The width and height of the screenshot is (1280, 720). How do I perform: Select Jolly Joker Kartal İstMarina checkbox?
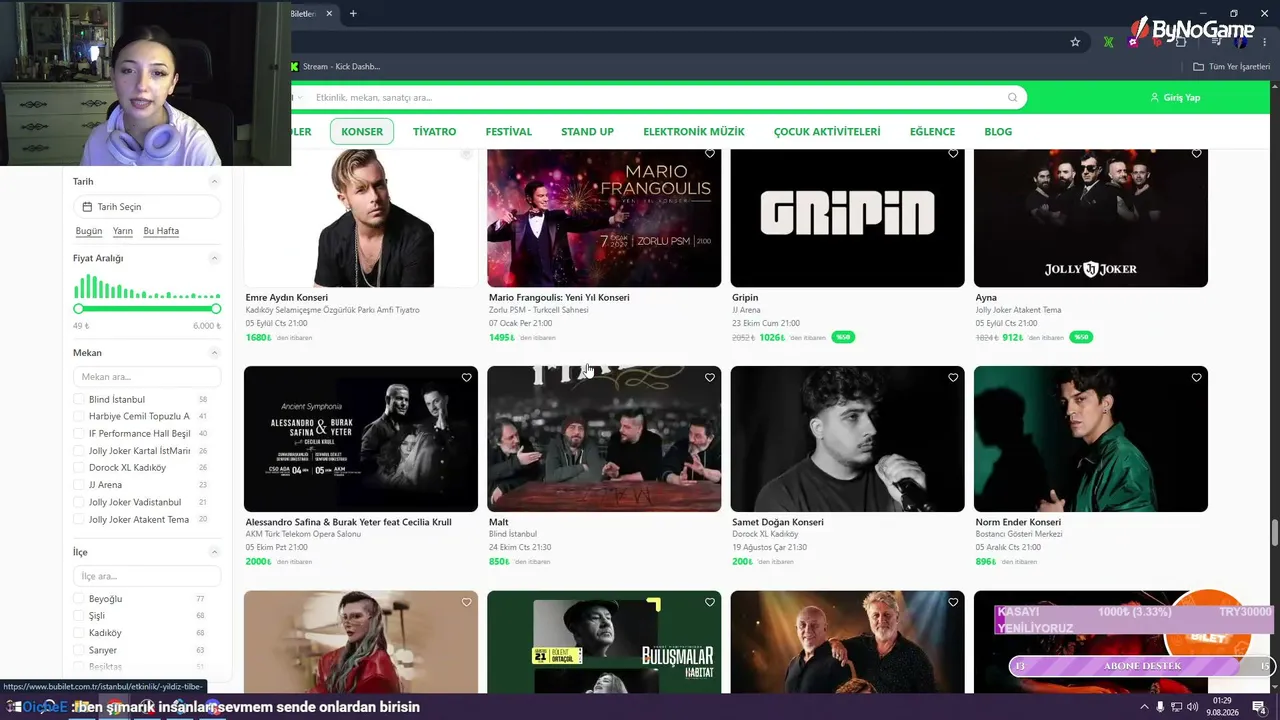79,451
